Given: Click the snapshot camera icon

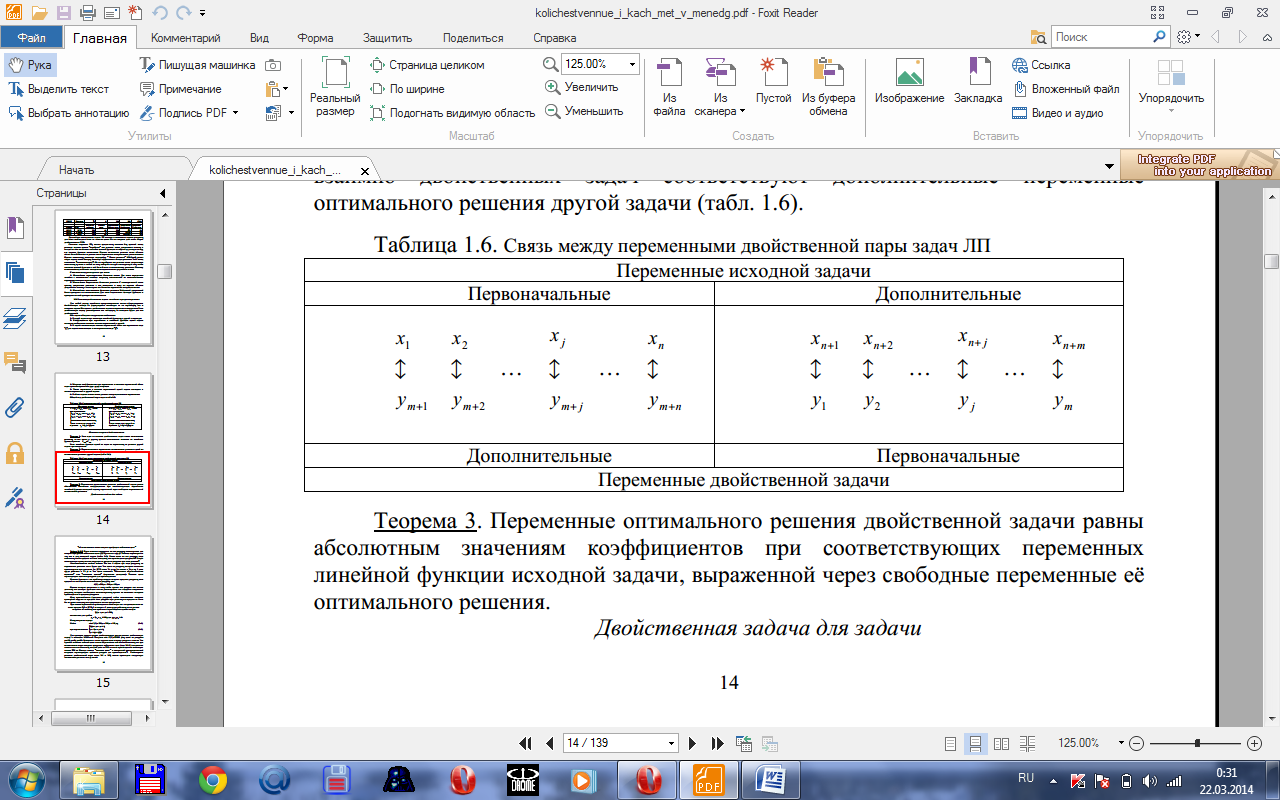Looking at the screenshot, I should (x=273, y=64).
